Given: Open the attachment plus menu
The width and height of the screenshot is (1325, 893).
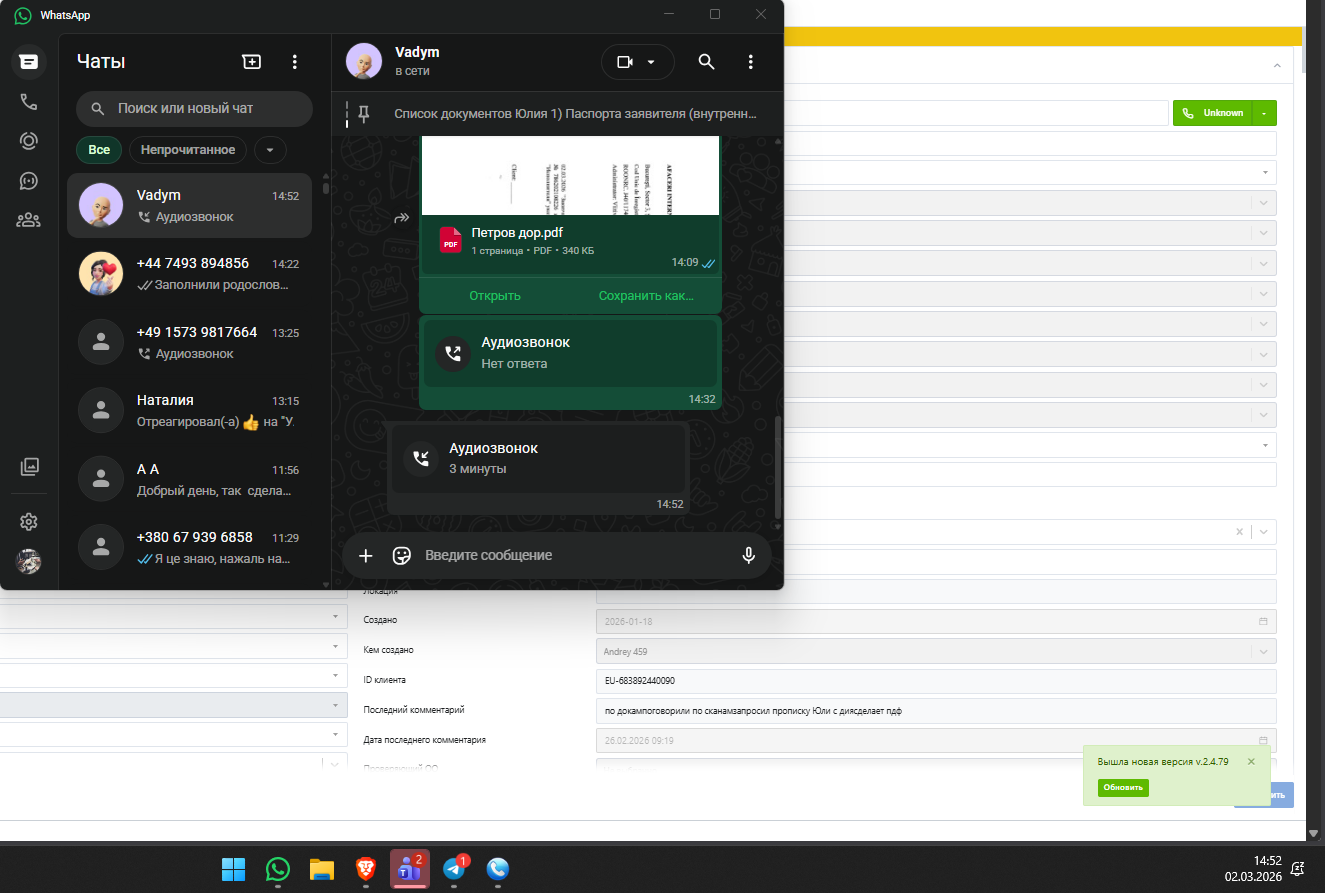Looking at the screenshot, I should tap(366, 556).
